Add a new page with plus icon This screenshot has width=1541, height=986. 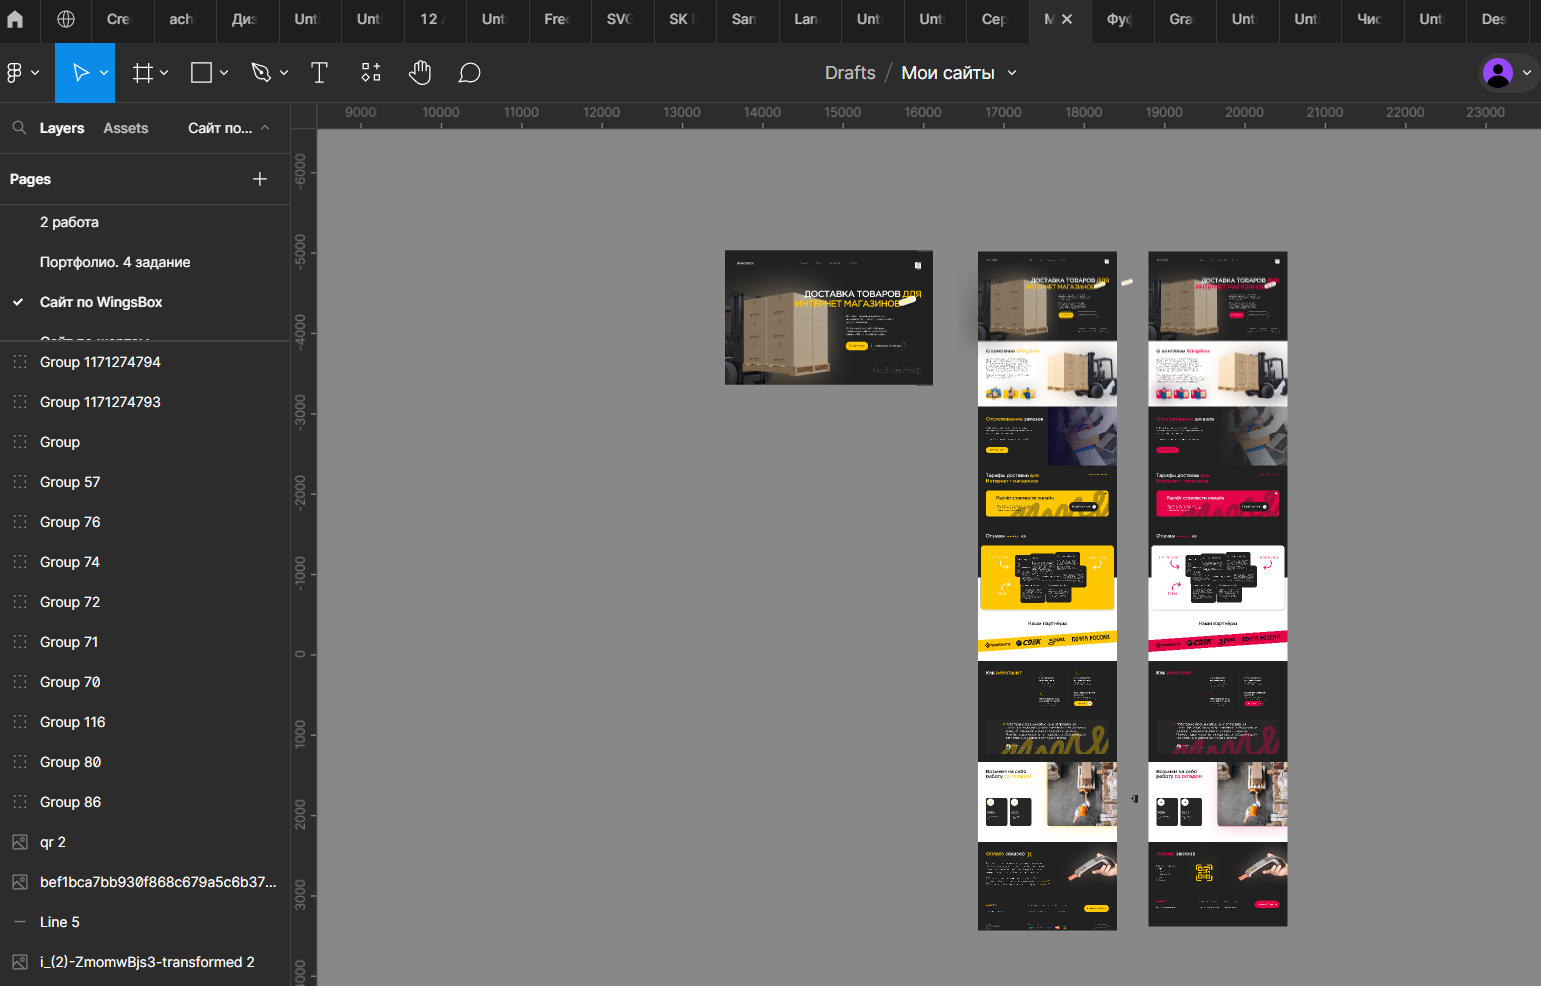click(x=260, y=179)
